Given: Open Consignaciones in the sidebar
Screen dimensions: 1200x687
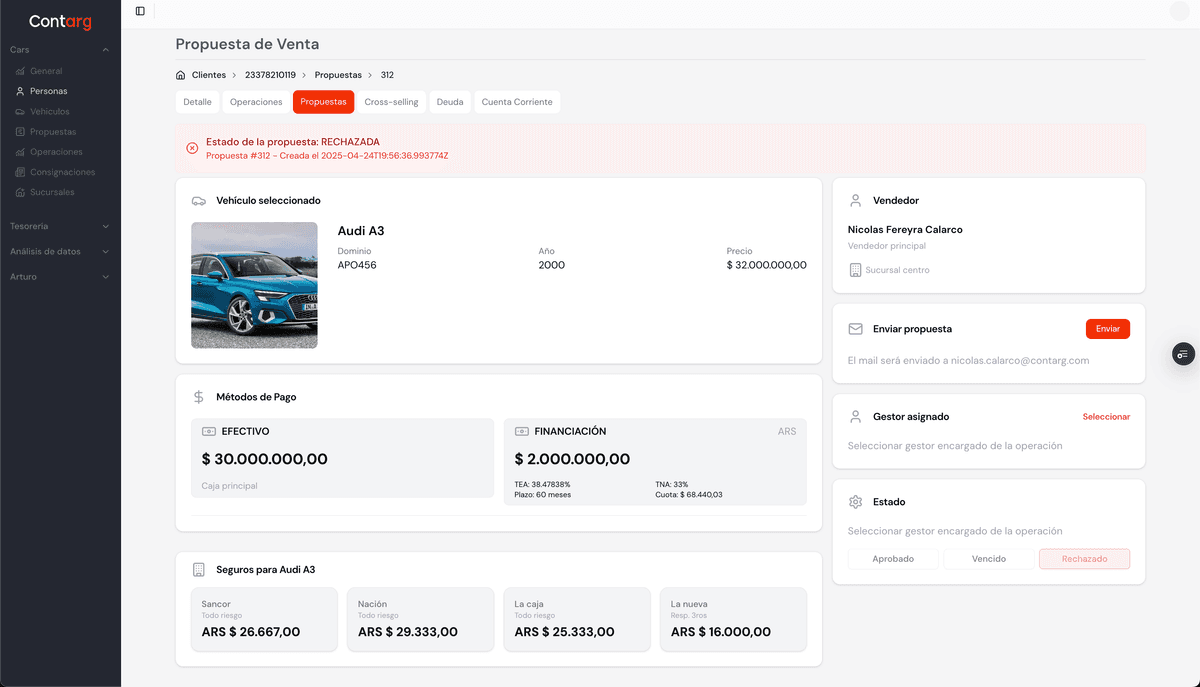Looking at the screenshot, I should (61, 172).
